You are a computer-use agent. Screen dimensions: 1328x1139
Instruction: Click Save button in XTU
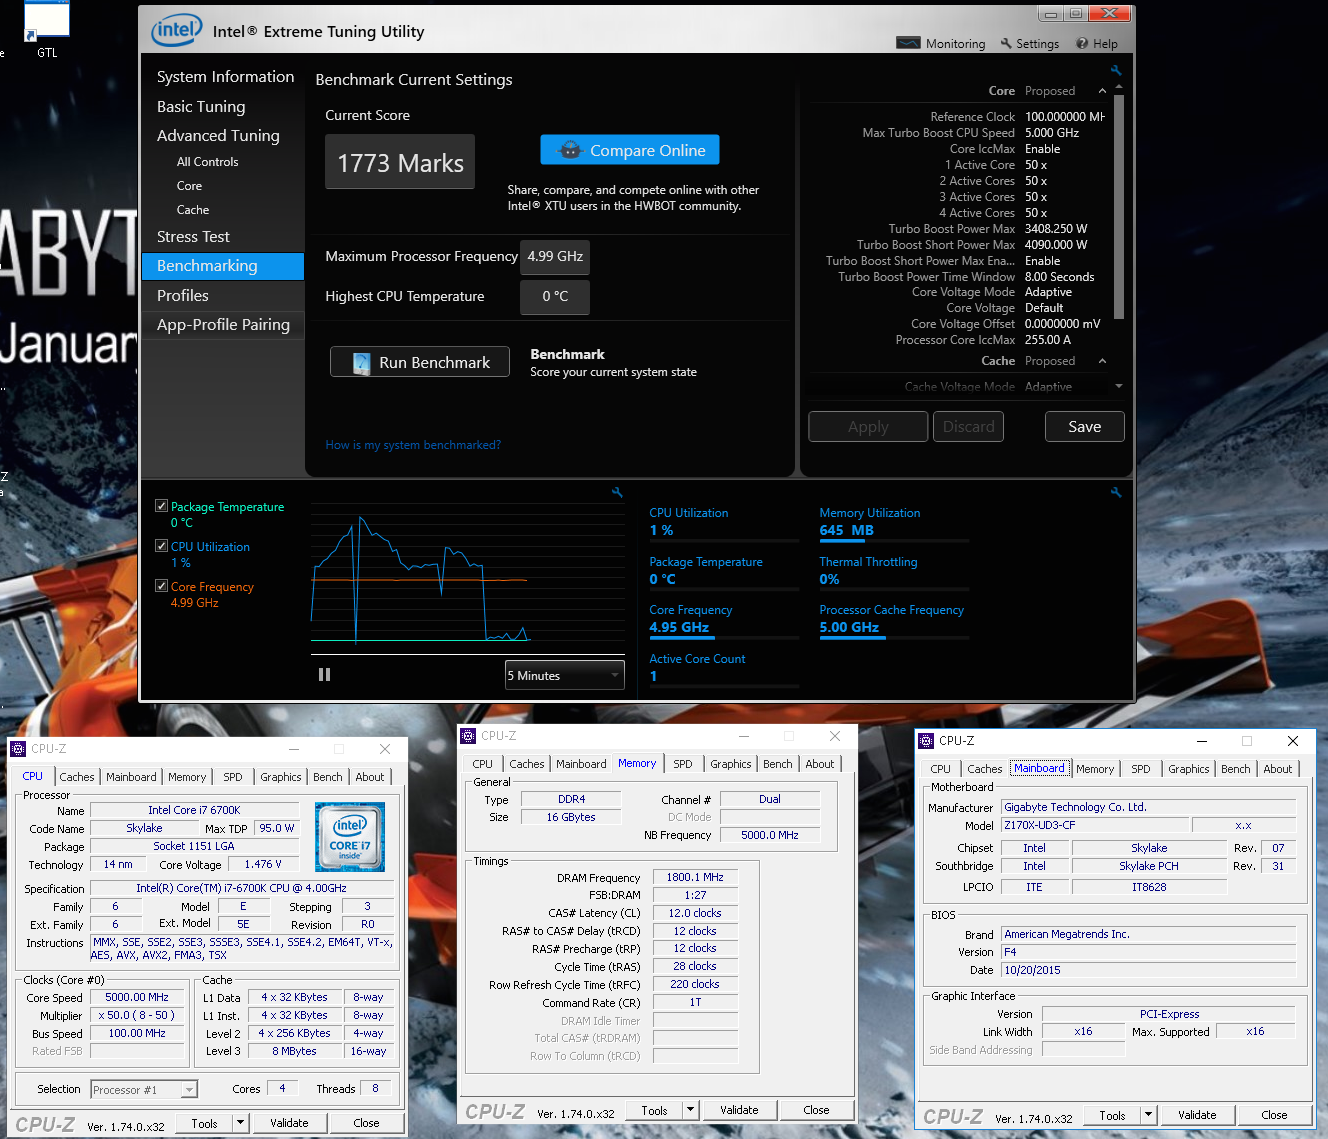pos(1084,427)
